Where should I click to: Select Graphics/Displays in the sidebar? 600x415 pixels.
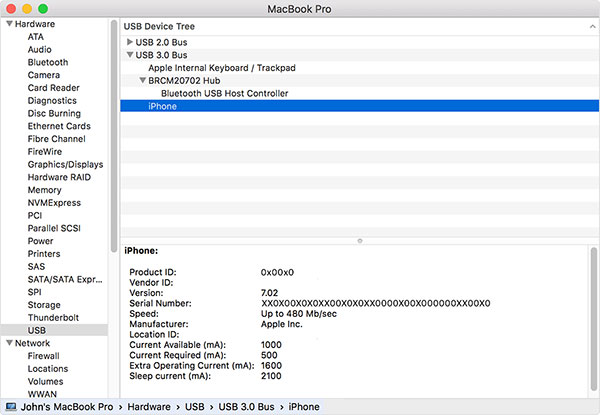coord(65,164)
